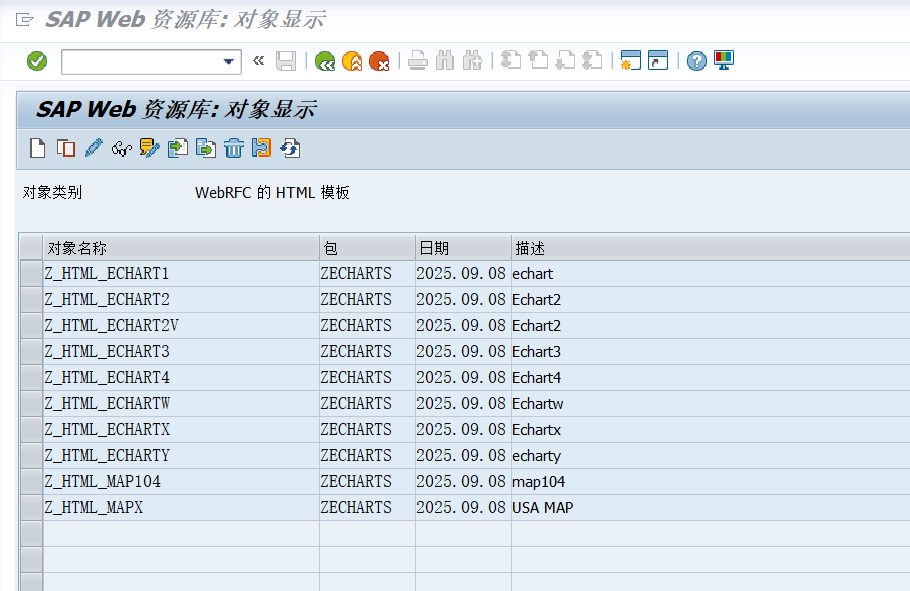Click the Import object icon
The height and width of the screenshot is (591, 910).
tap(178, 148)
